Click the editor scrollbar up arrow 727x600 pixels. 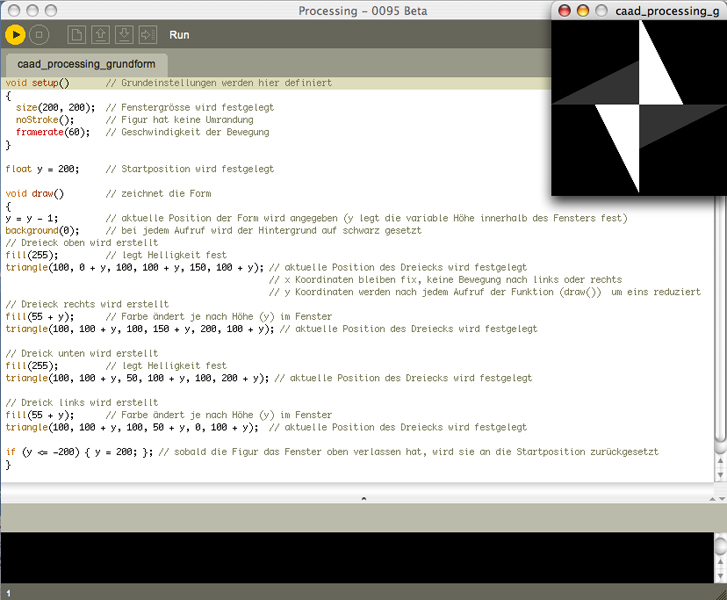click(x=720, y=460)
